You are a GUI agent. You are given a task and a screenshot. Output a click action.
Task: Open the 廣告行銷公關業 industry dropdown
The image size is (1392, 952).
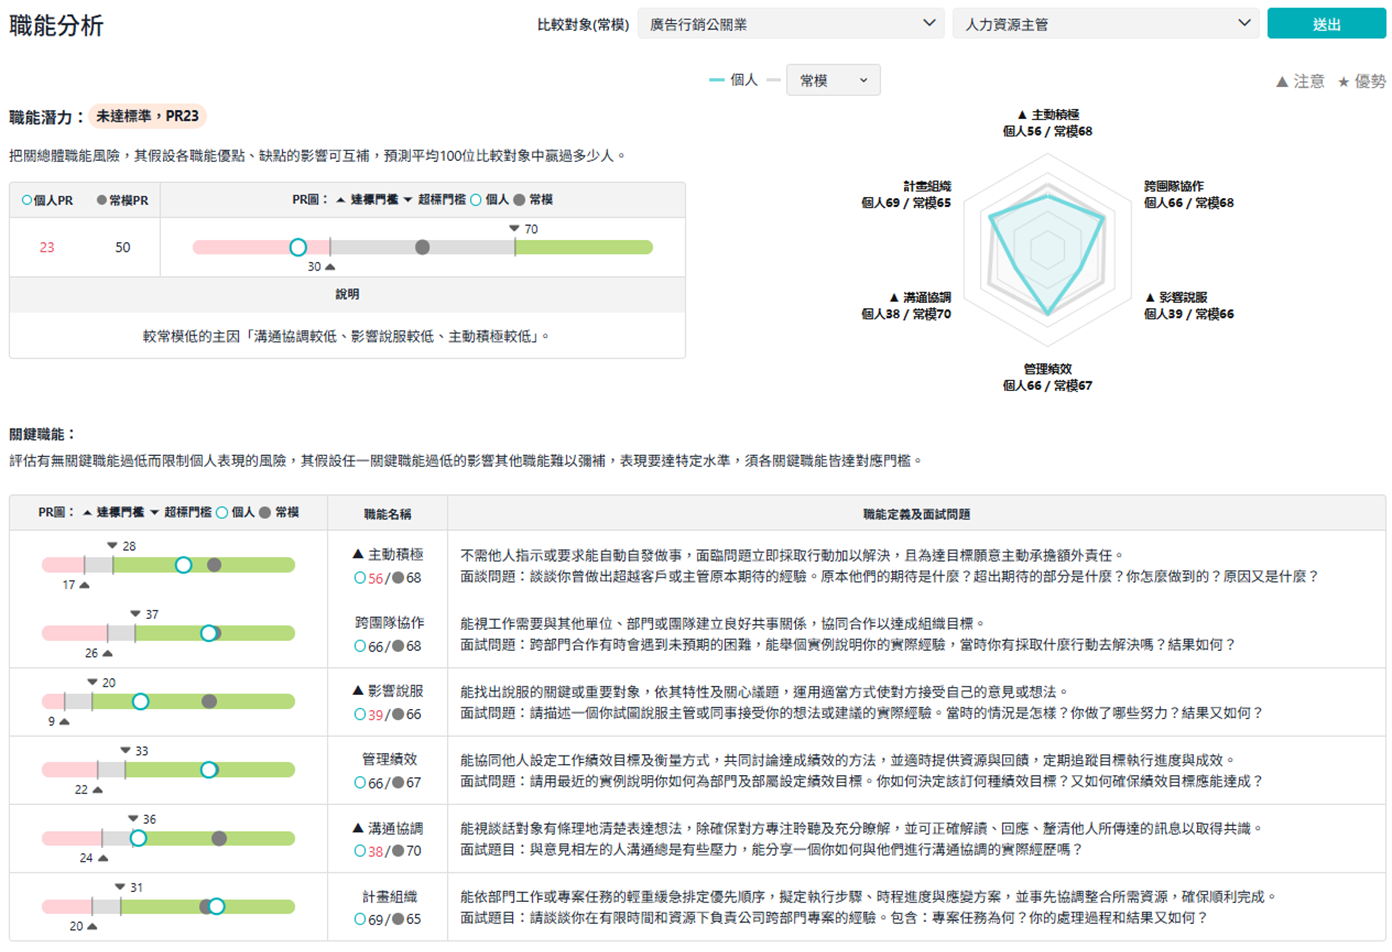click(790, 24)
